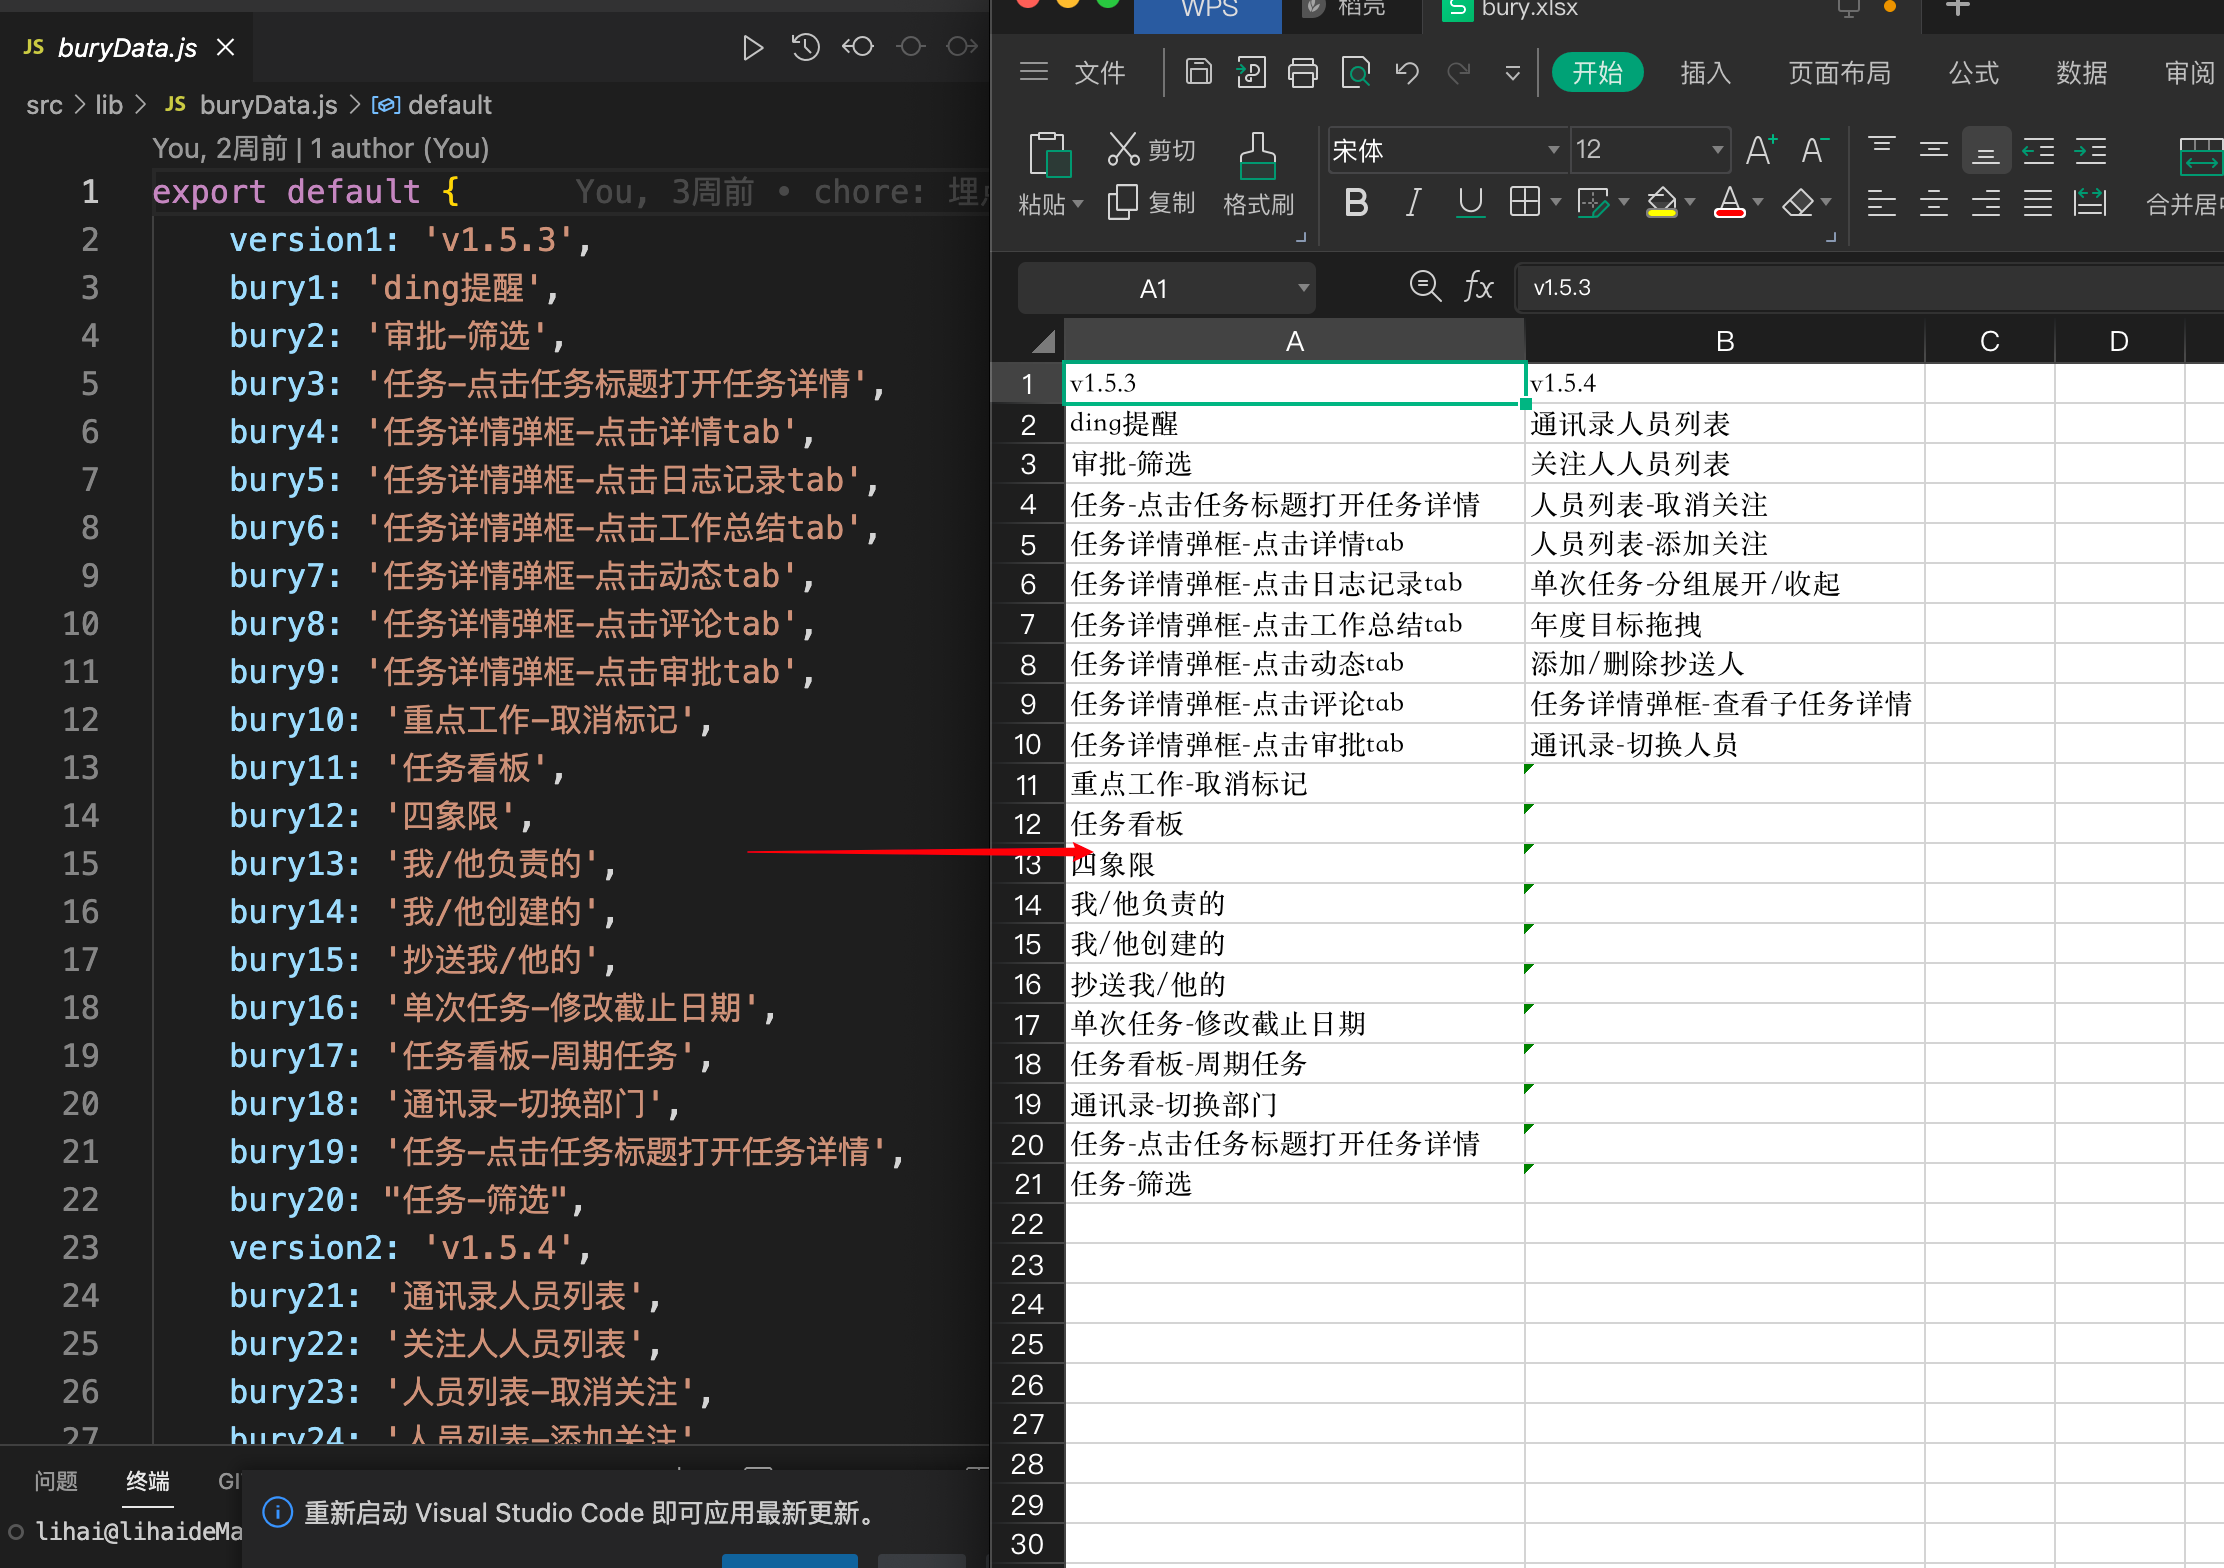Toggle Italic formatting

tap(1413, 203)
